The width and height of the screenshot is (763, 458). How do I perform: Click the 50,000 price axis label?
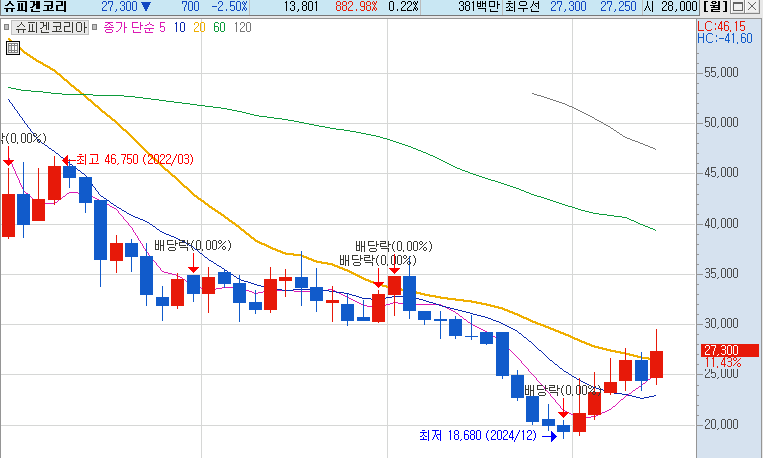point(721,123)
